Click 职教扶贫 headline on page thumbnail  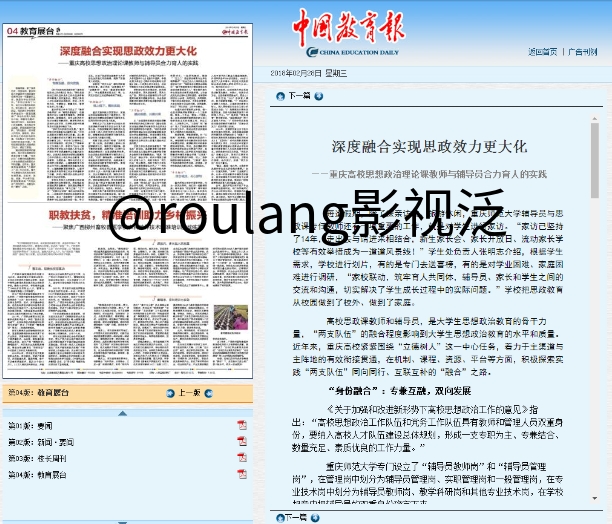coord(127,215)
